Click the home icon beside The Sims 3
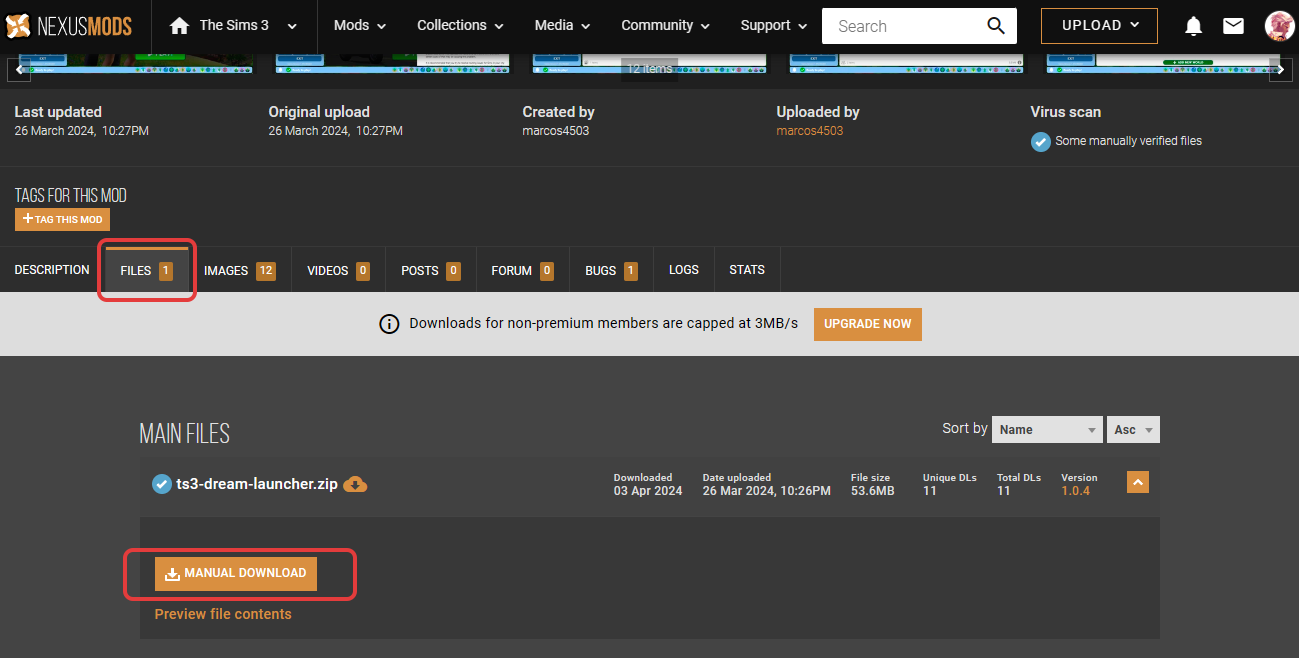1299x658 pixels. [180, 26]
